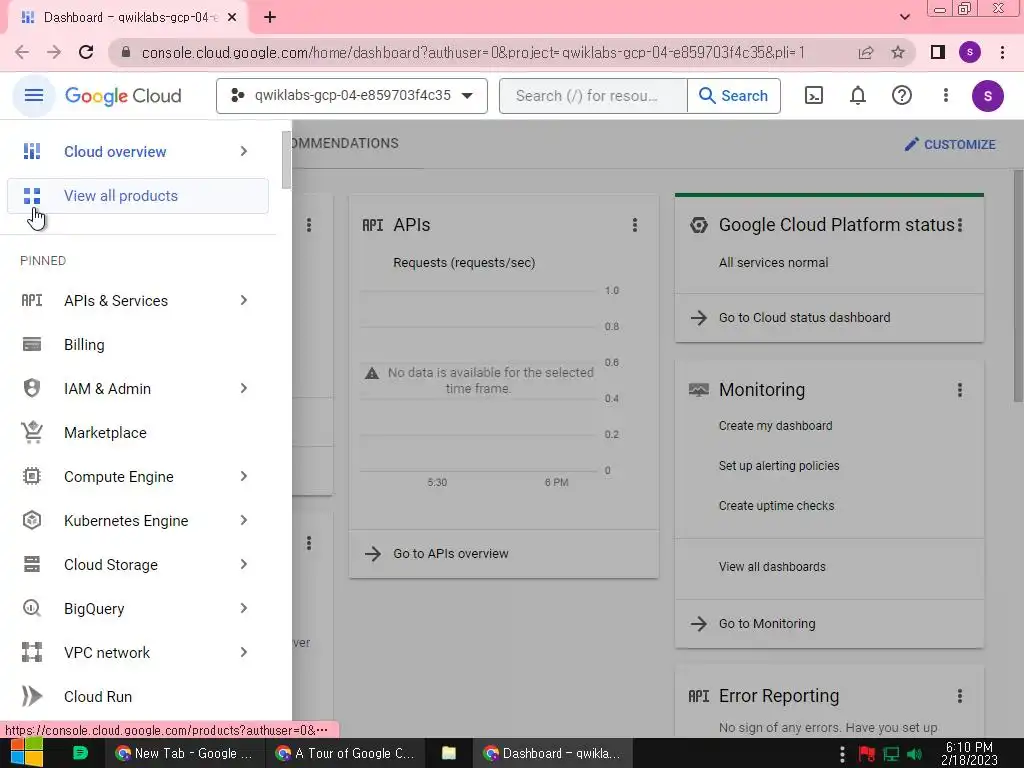Switch to A Tour of Google Cloud taskbar item
Viewport: 1024px width, 768px height.
346,753
